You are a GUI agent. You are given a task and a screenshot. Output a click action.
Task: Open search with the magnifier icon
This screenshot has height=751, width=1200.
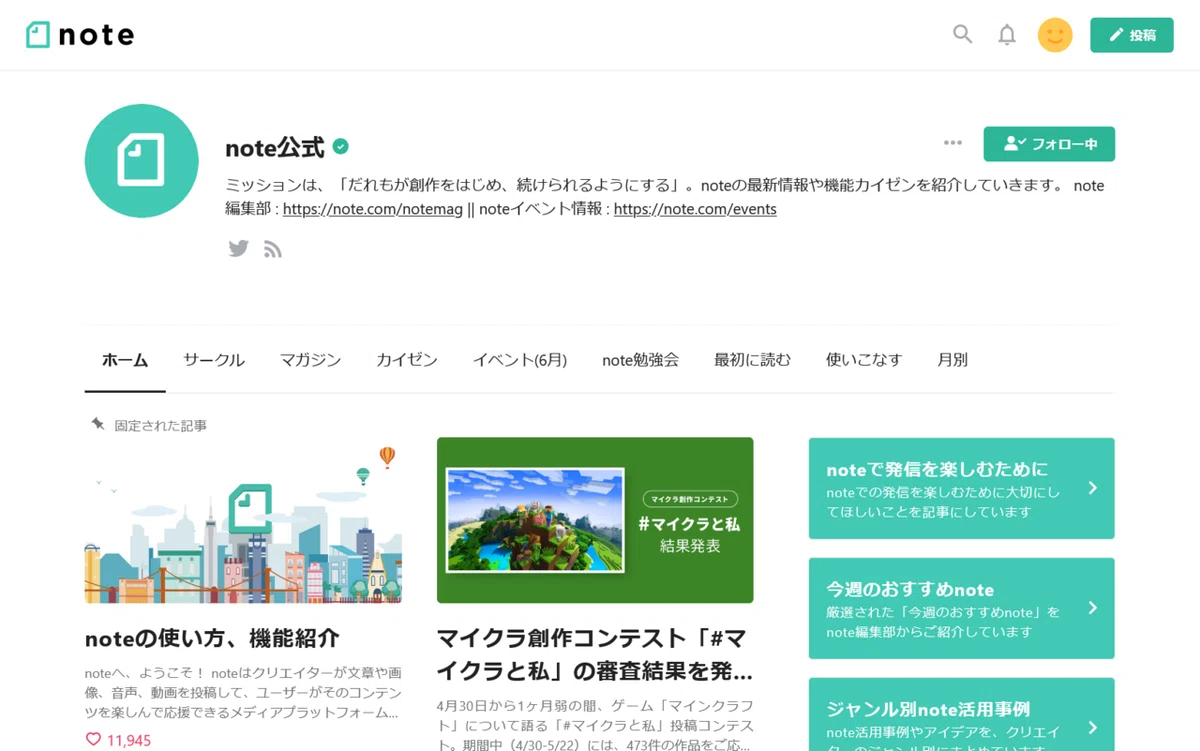[x=962, y=34]
